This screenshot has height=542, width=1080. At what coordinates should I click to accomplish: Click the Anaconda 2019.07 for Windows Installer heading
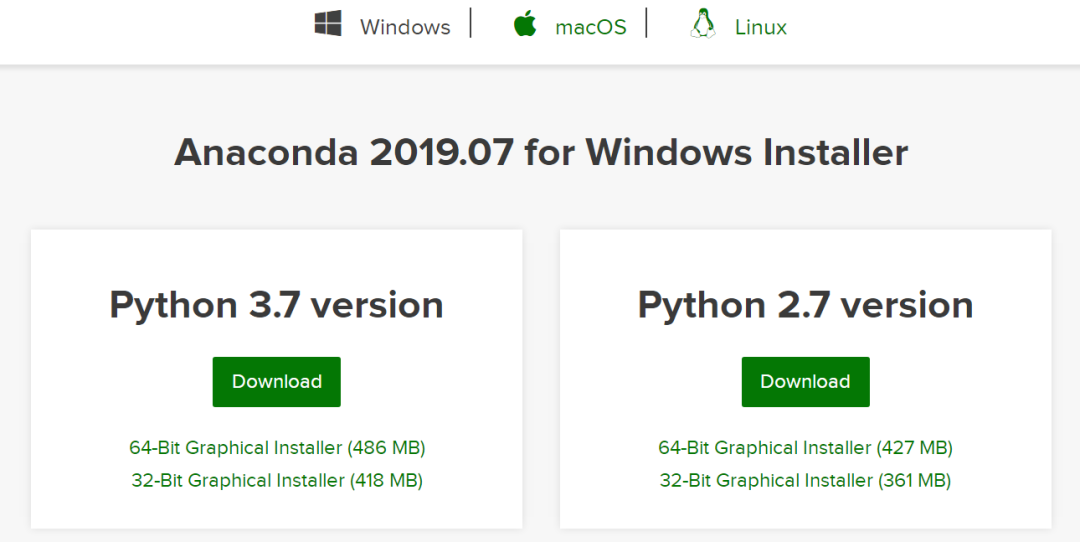[x=541, y=152]
